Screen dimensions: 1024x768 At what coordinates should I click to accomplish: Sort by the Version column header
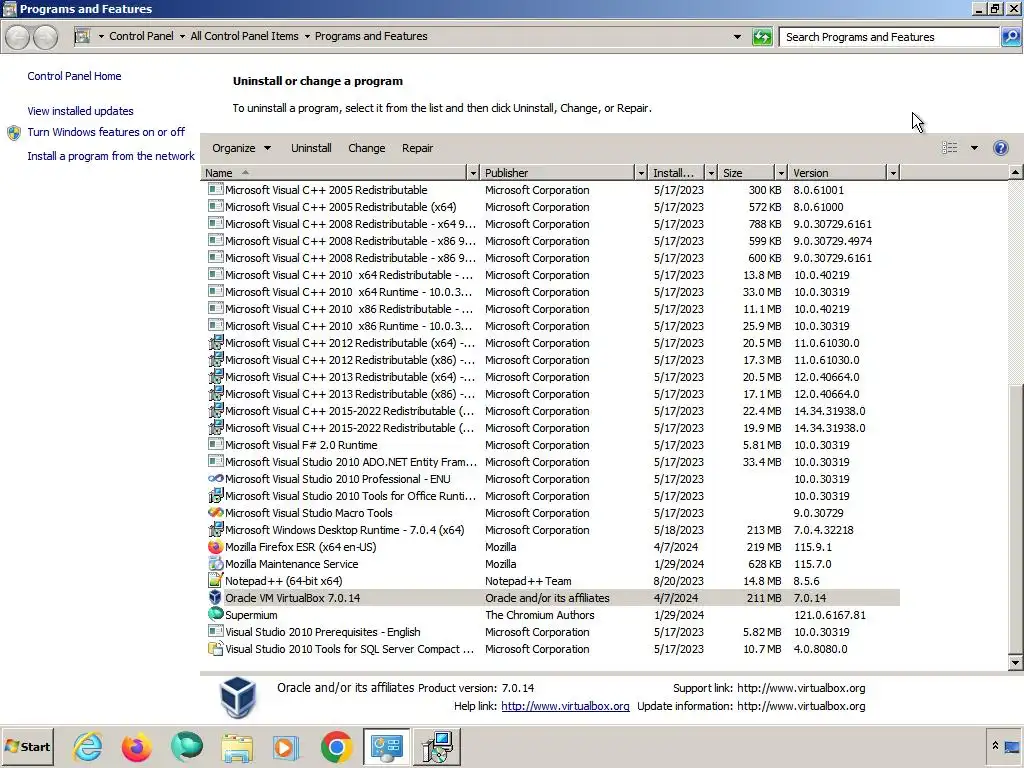pyautogui.click(x=837, y=173)
